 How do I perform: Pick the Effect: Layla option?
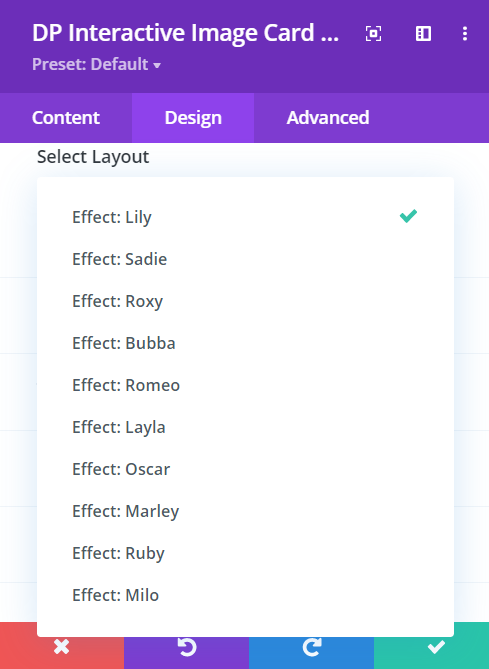[245, 427]
